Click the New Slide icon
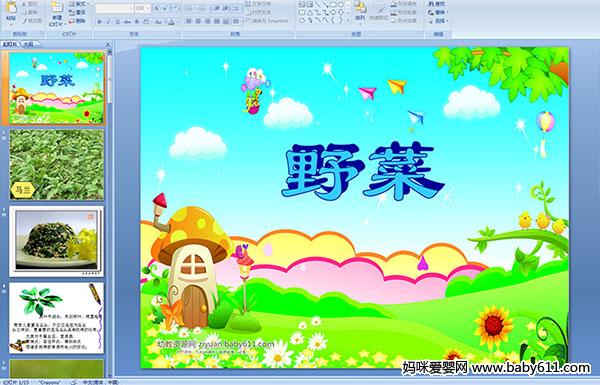The image size is (600, 385). click(57, 8)
